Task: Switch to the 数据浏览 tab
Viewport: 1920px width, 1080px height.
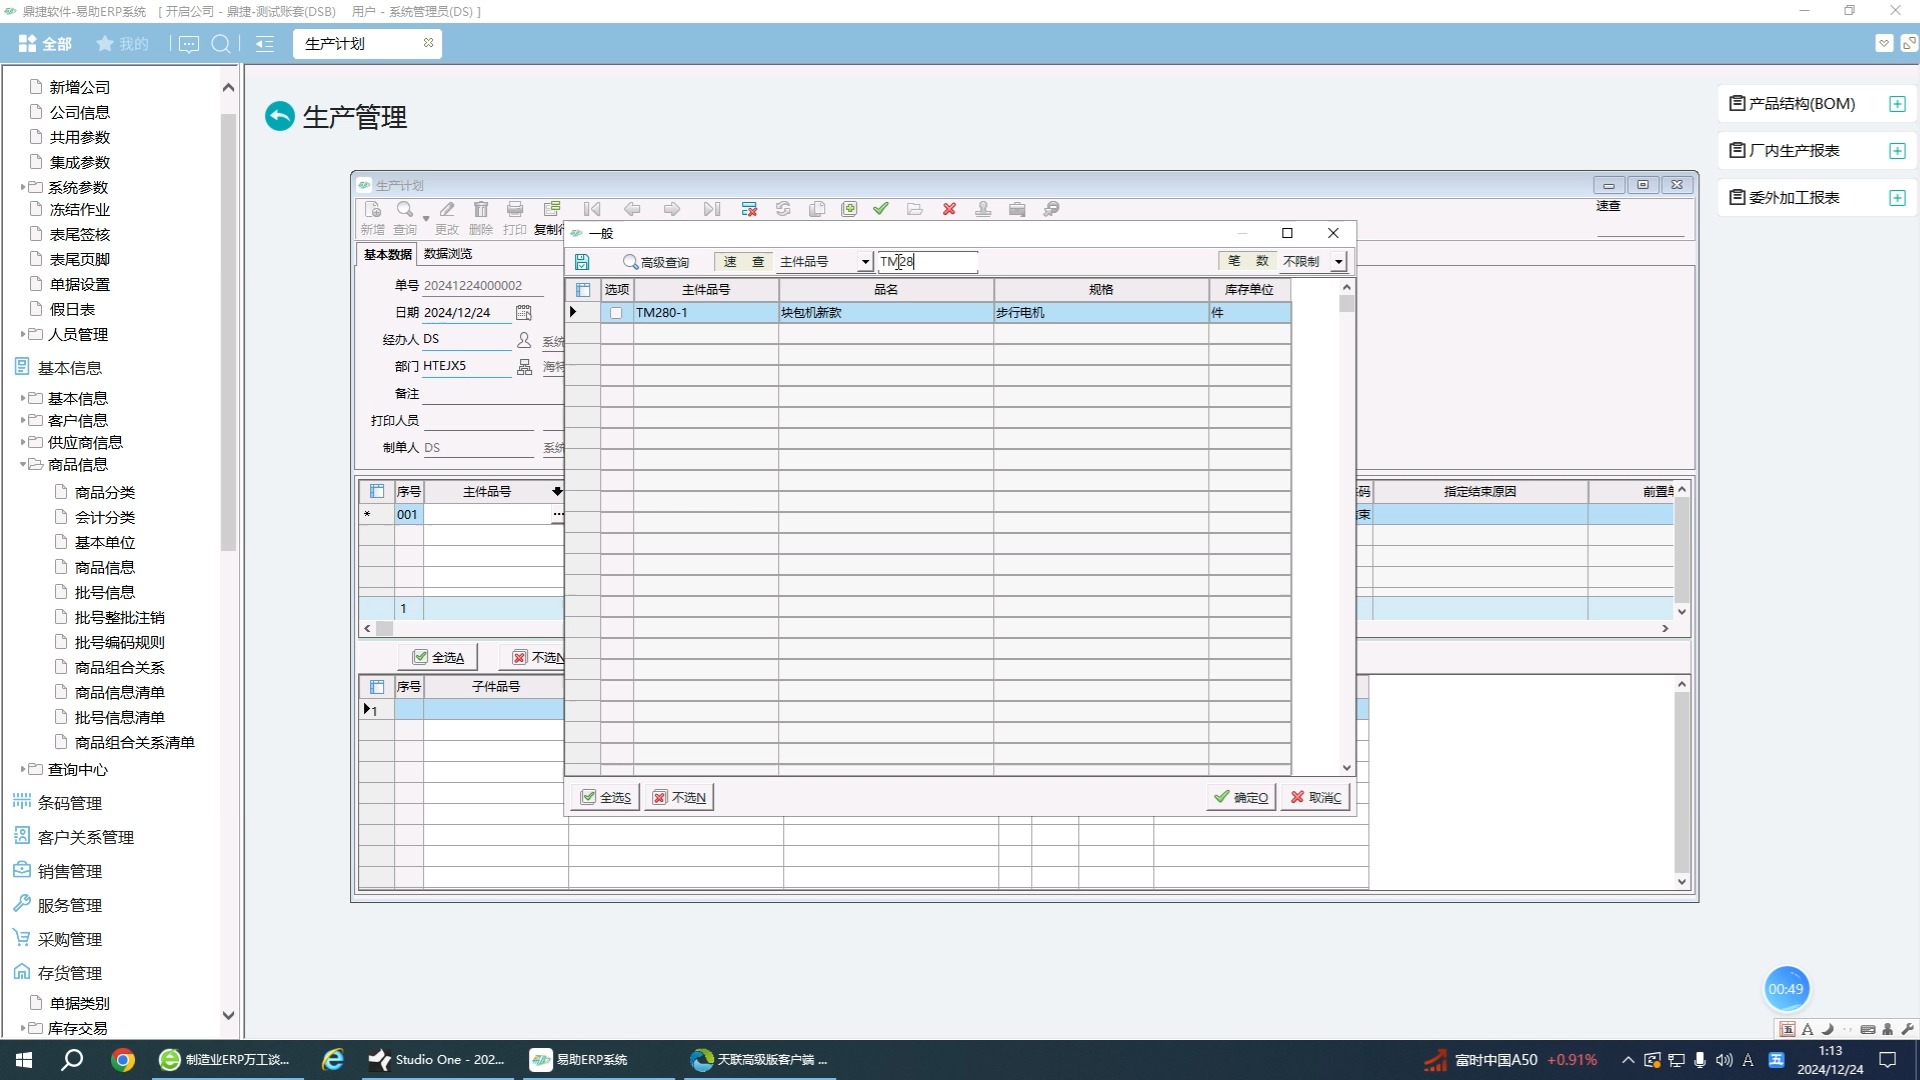Action: (447, 254)
